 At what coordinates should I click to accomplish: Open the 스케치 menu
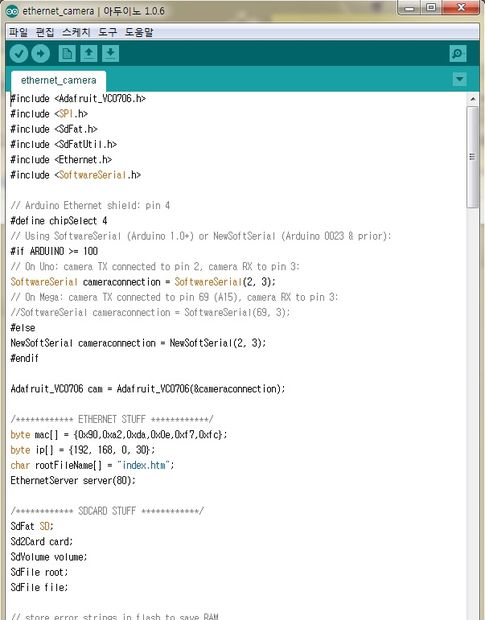76,32
